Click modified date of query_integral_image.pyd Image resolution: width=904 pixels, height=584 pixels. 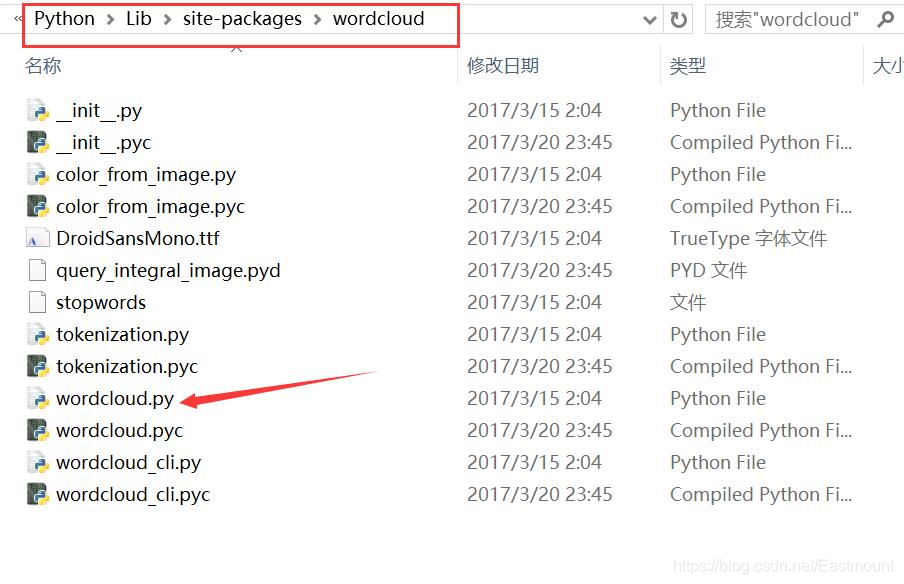(x=540, y=270)
